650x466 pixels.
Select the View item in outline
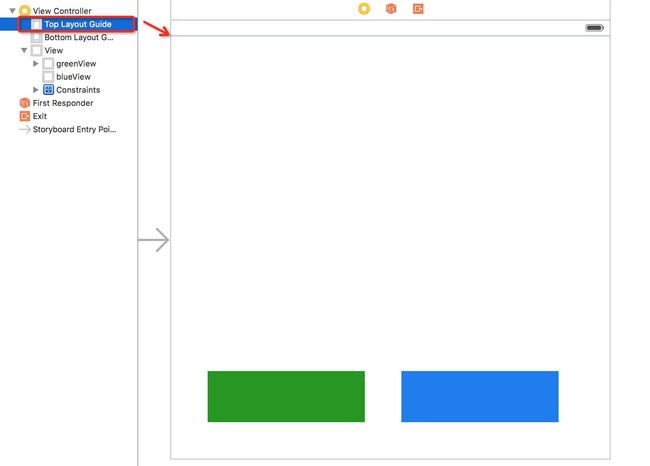(x=54, y=51)
